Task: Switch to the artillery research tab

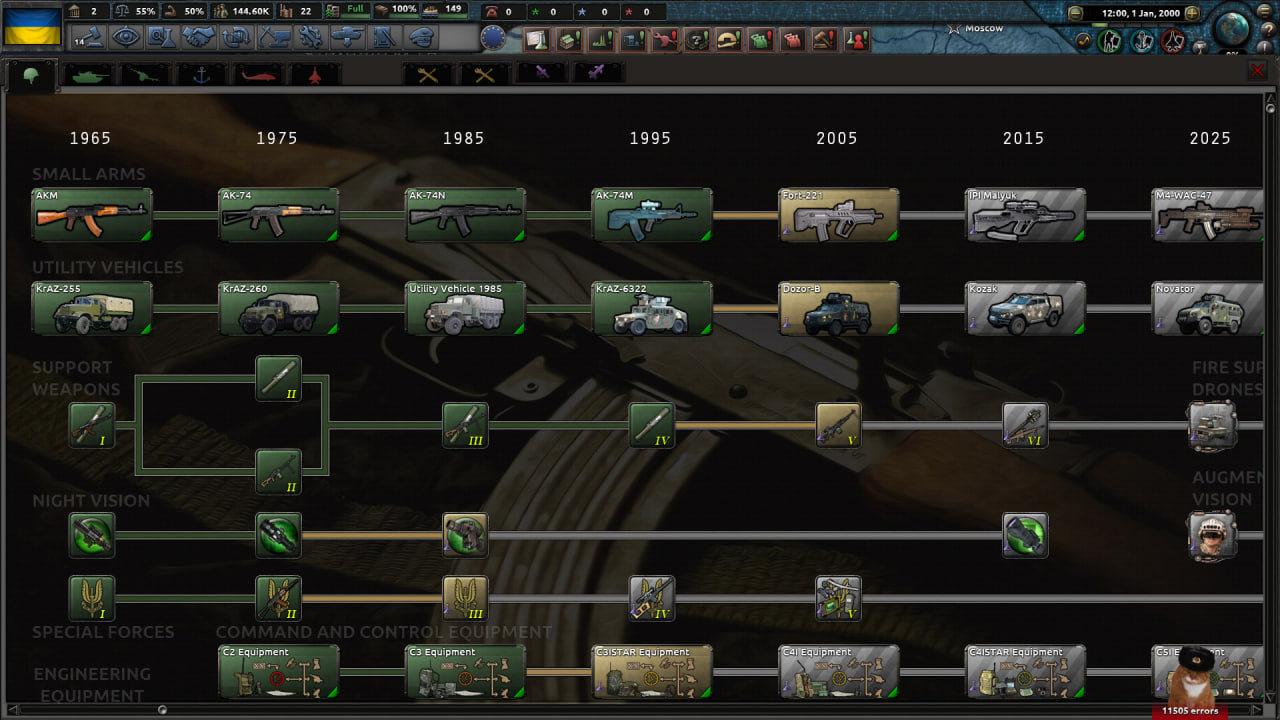Action: tap(145, 74)
